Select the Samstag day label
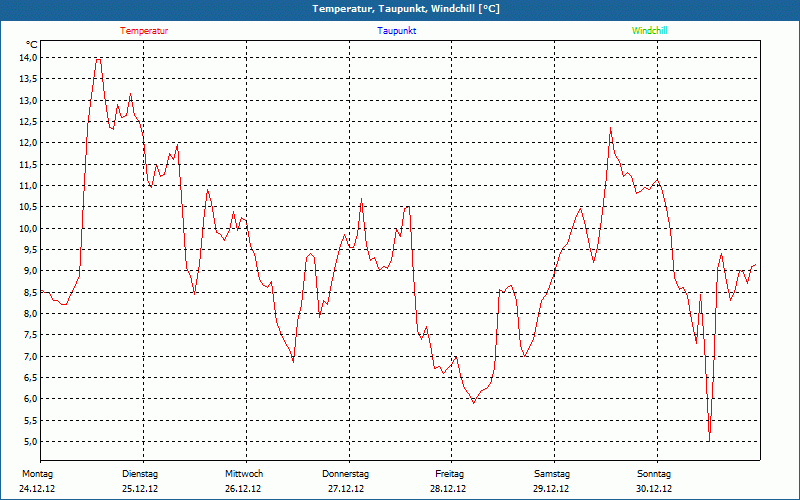The height and width of the screenshot is (500, 800). 552,474
